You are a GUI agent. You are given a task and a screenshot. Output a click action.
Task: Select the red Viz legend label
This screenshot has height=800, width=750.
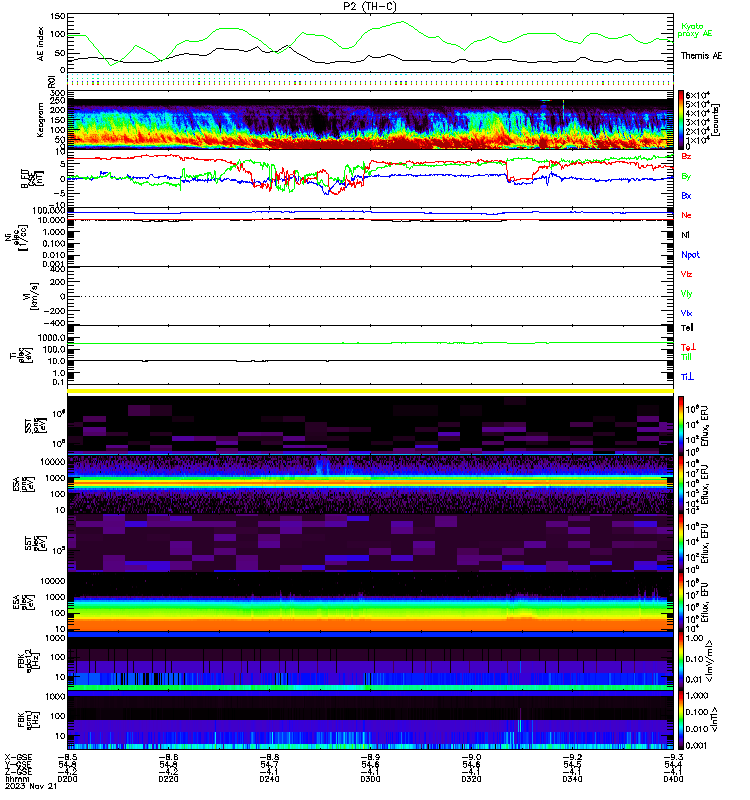686,274
